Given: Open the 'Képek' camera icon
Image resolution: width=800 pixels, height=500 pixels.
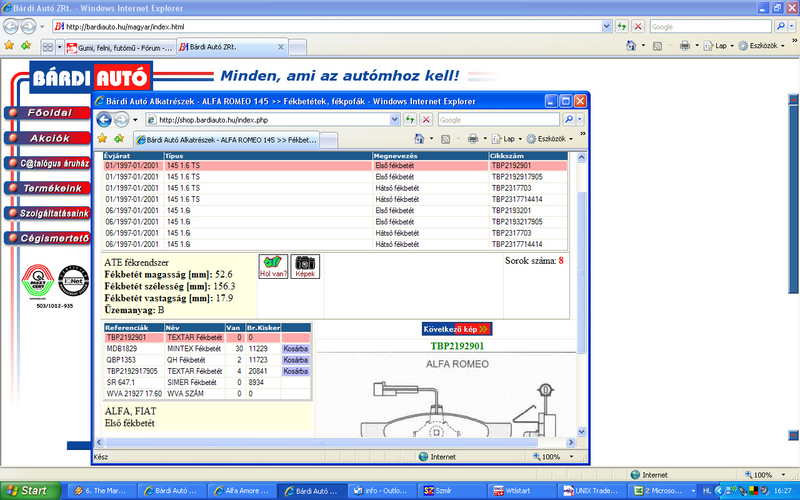Looking at the screenshot, I should click(x=305, y=267).
